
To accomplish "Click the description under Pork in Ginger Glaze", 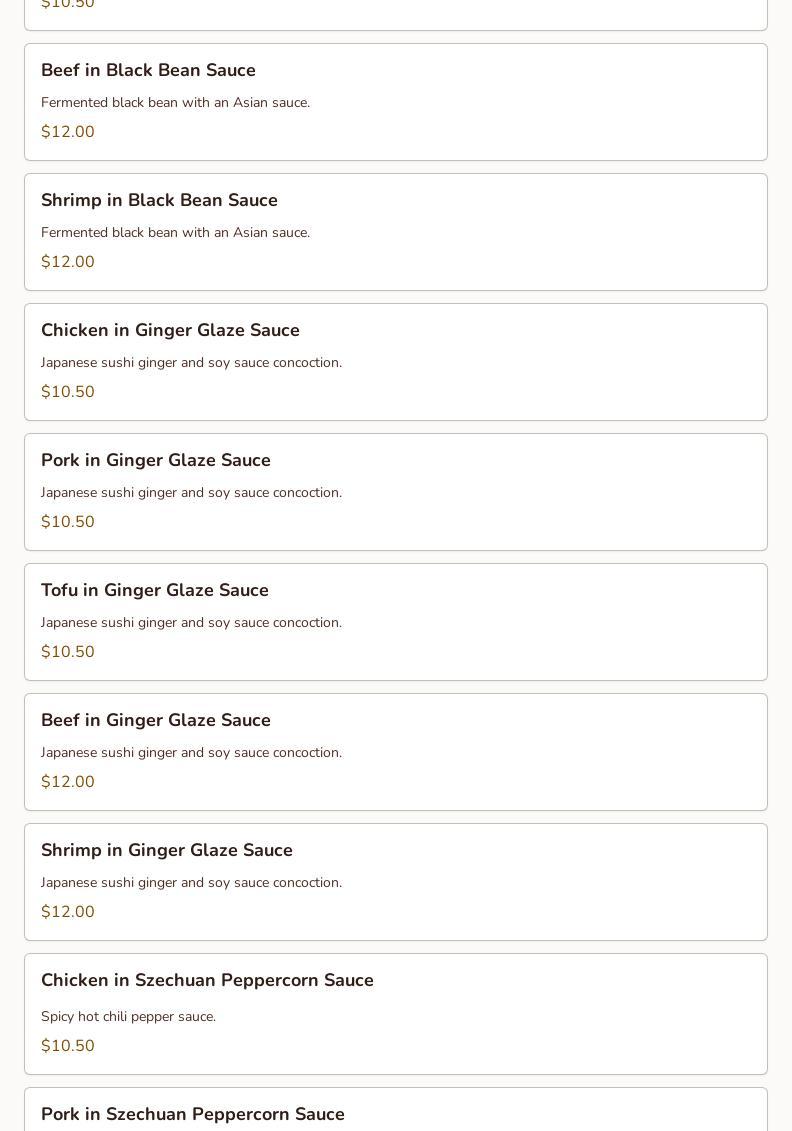I will click(191, 492).
